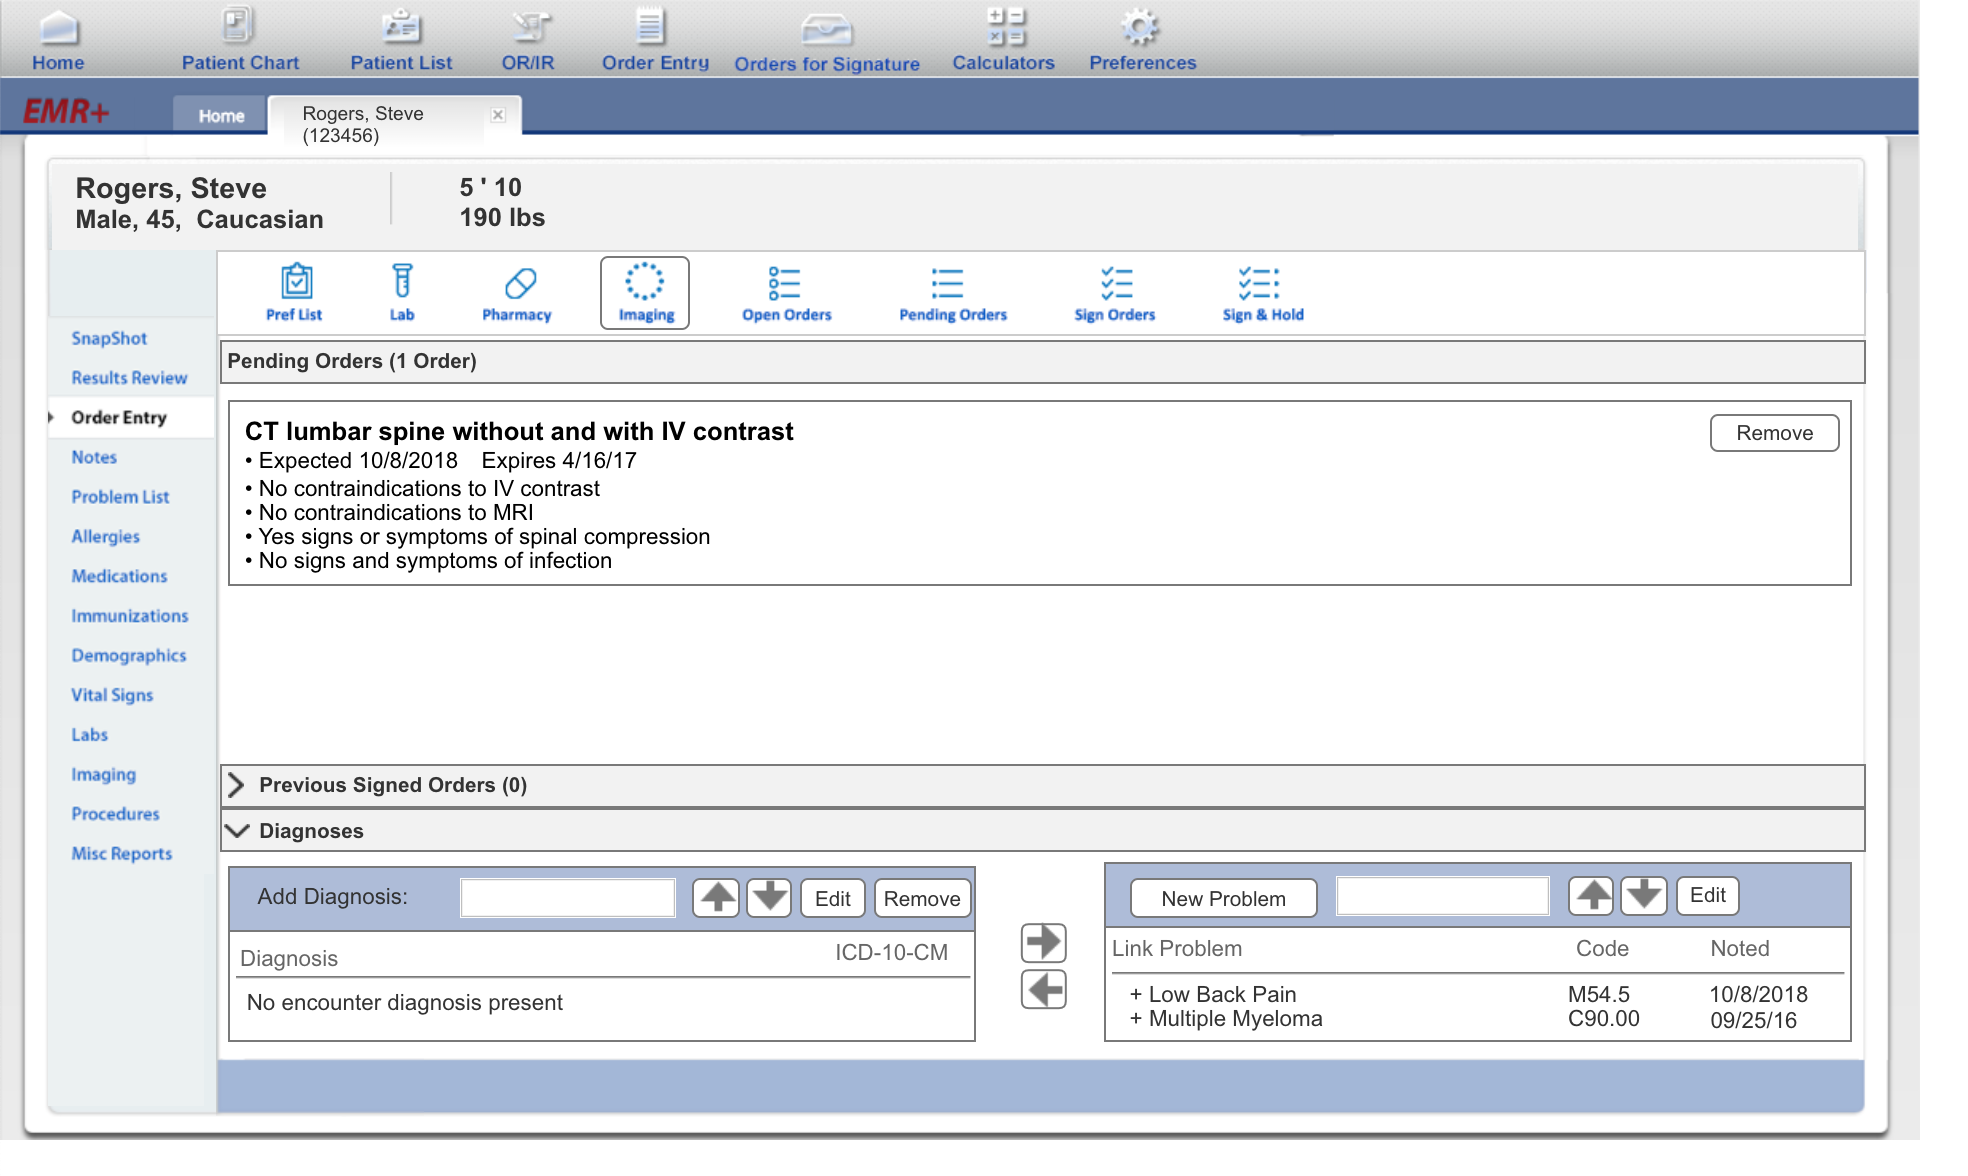1968x1176 pixels.
Task: Click New Problem button
Action: (x=1223, y=898)
